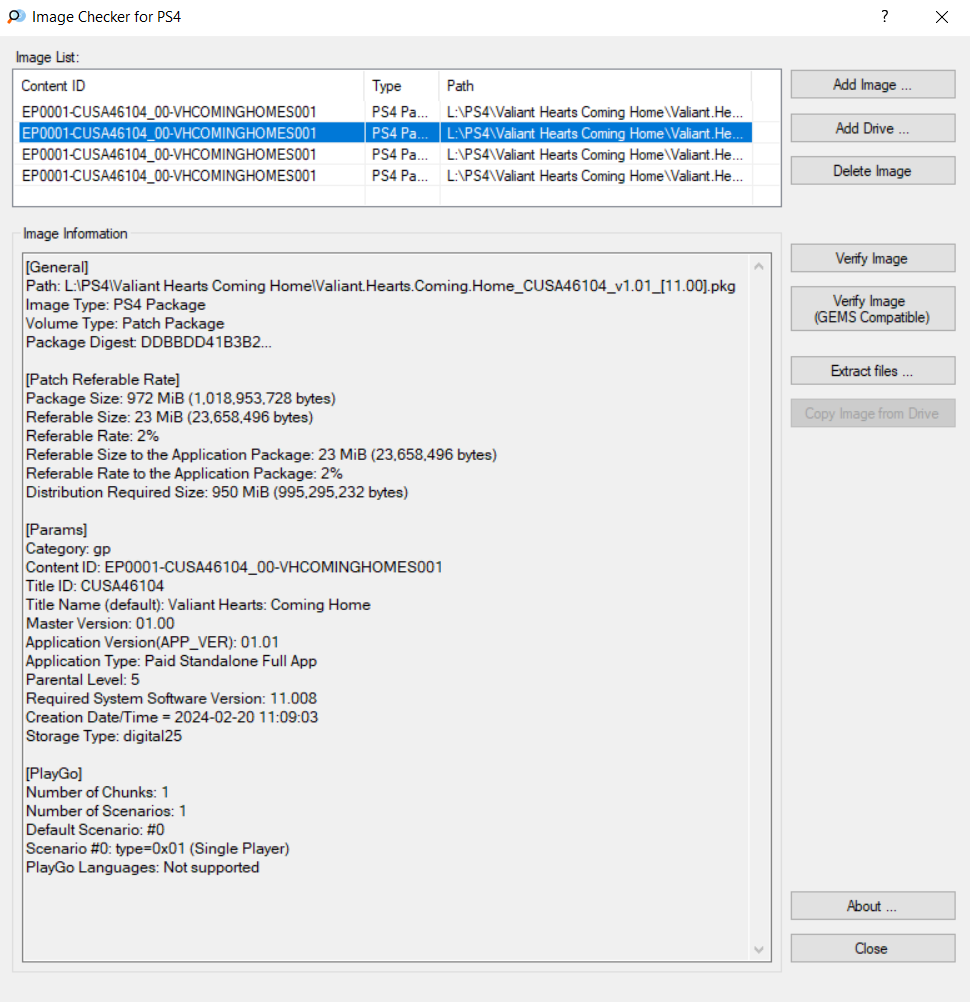The height and width of the screenshot is (1002, 970).
Task: Click the Type column header
Action: 402,86
